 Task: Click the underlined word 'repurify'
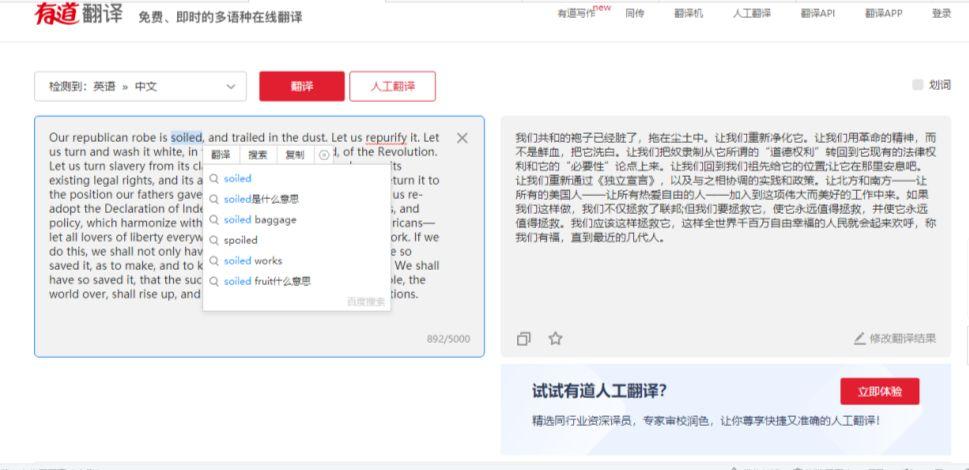[x=386, y=138]
